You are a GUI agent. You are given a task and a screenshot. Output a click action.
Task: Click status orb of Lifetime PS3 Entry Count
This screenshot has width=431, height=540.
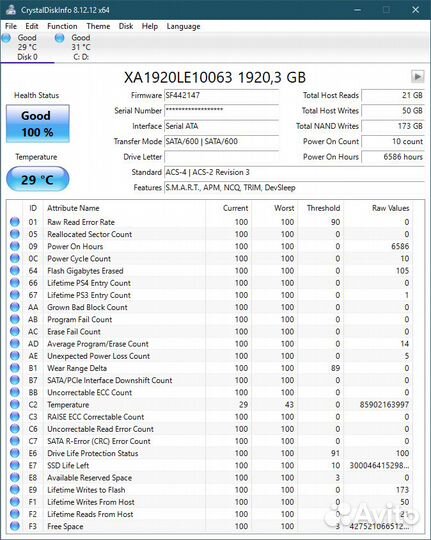[x=15, y=295]
